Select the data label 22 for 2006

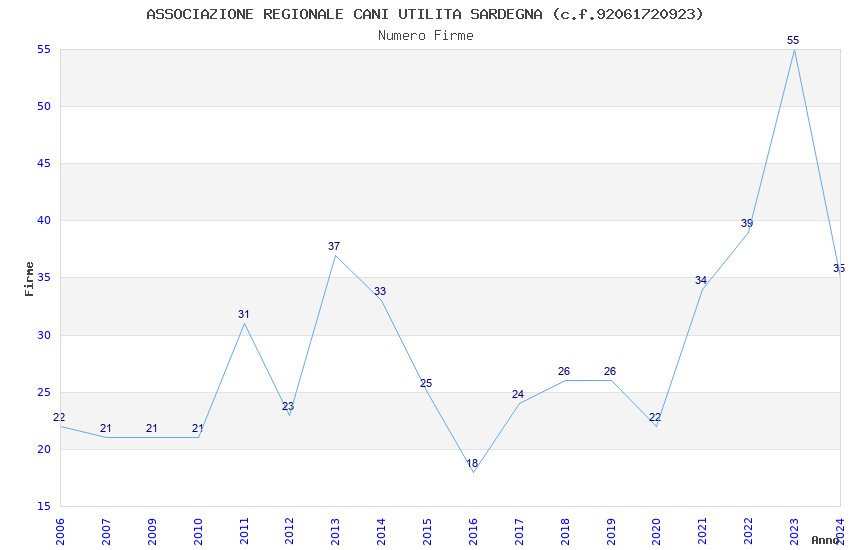click(x=59, y=417)
